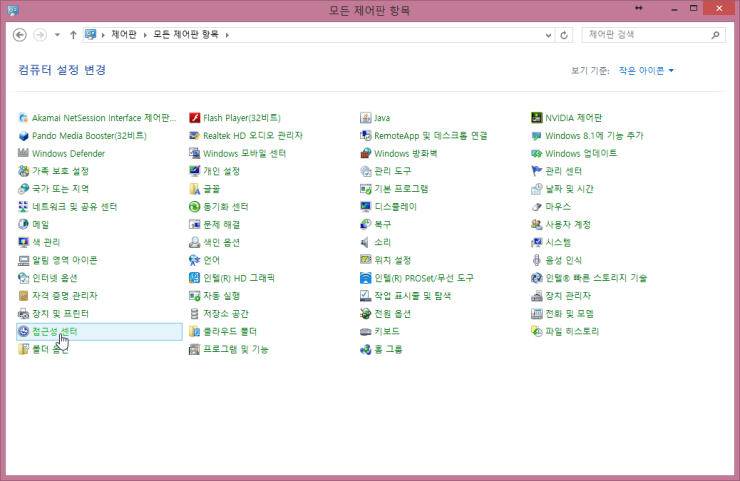Click the Forward arrow button
740x481 pixels.
[x=40, y=35]
